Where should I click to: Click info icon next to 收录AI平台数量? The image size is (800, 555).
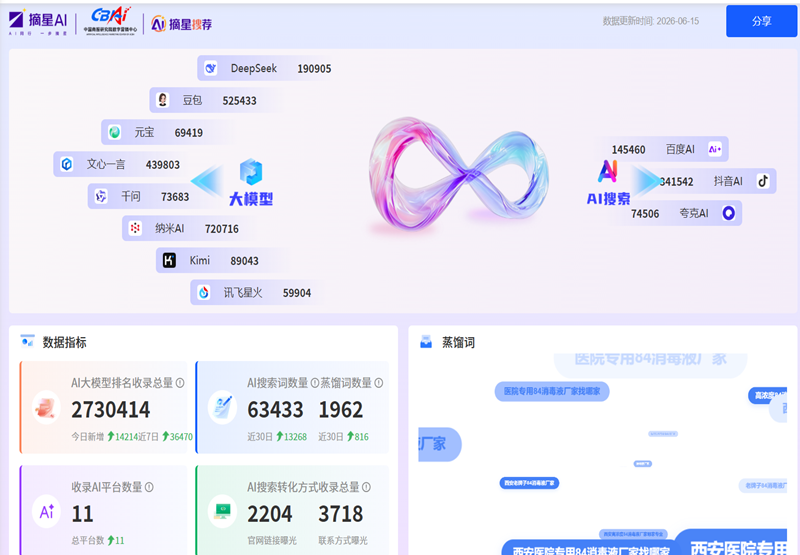point(149,487)
